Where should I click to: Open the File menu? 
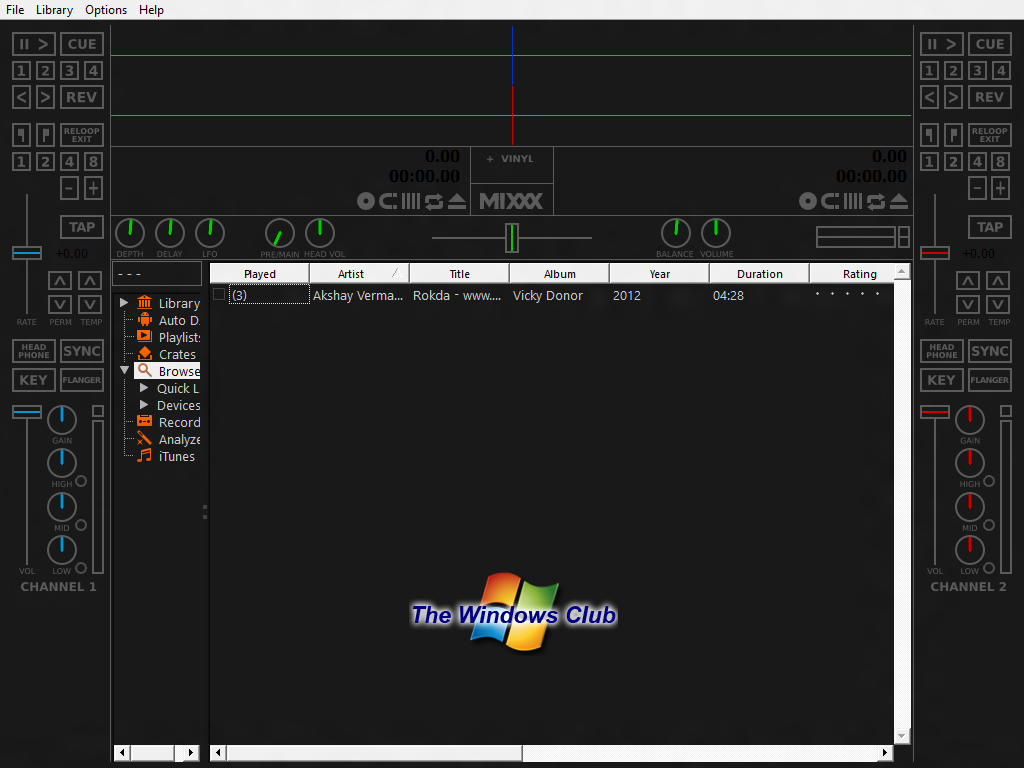coord(15,10)
